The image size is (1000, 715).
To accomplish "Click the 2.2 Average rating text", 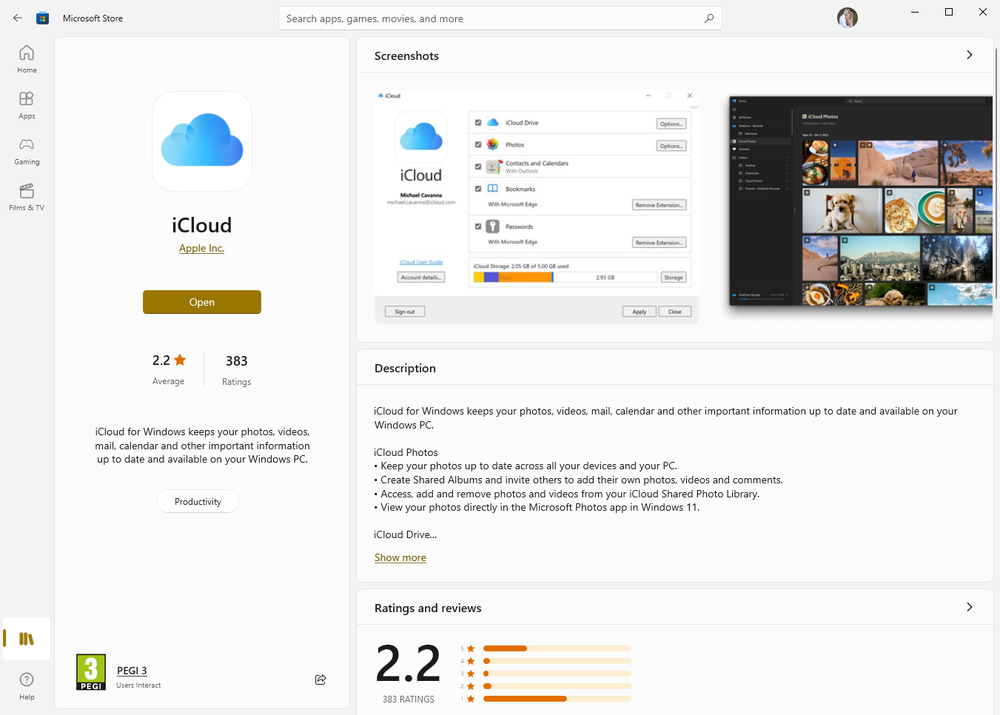I will click(161, 360).
